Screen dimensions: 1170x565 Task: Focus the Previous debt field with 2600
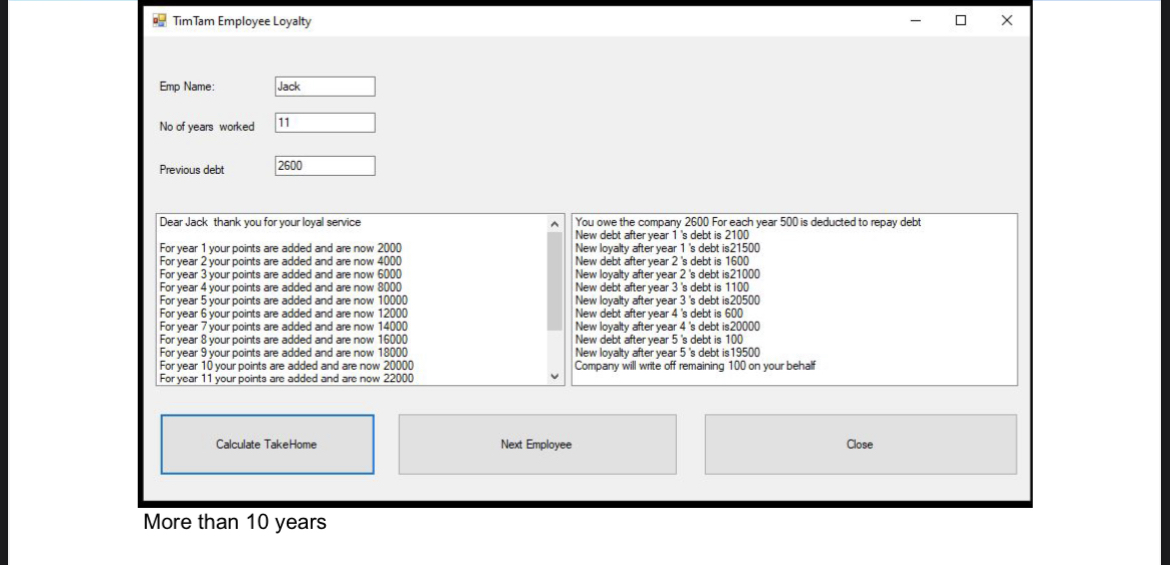click(x=325, y=166)
